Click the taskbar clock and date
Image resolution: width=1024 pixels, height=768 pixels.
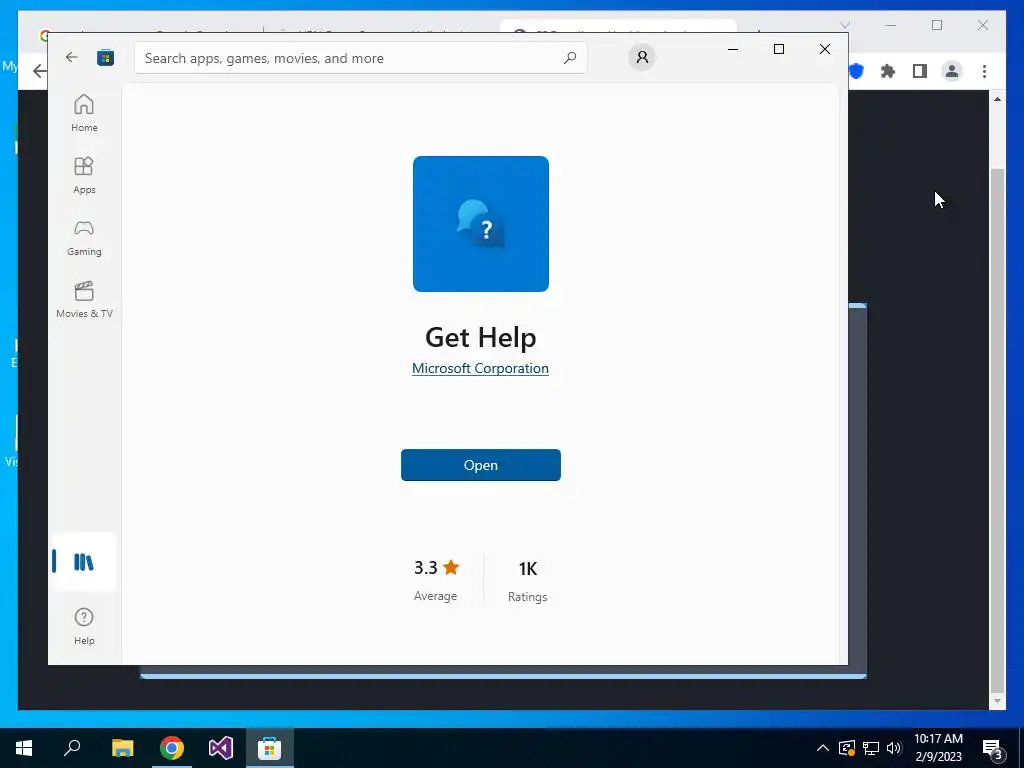tap(938, 748)
